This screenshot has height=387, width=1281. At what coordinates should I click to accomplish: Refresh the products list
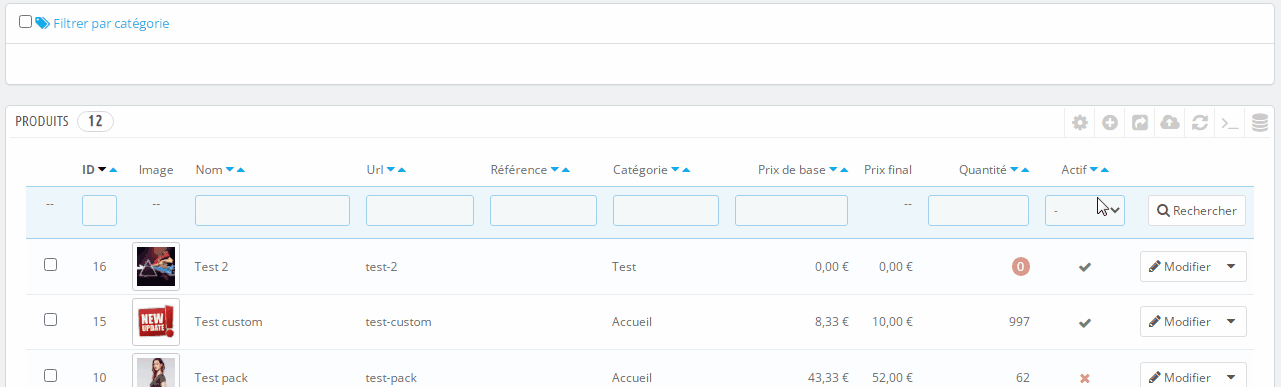tap(1200, 123)
